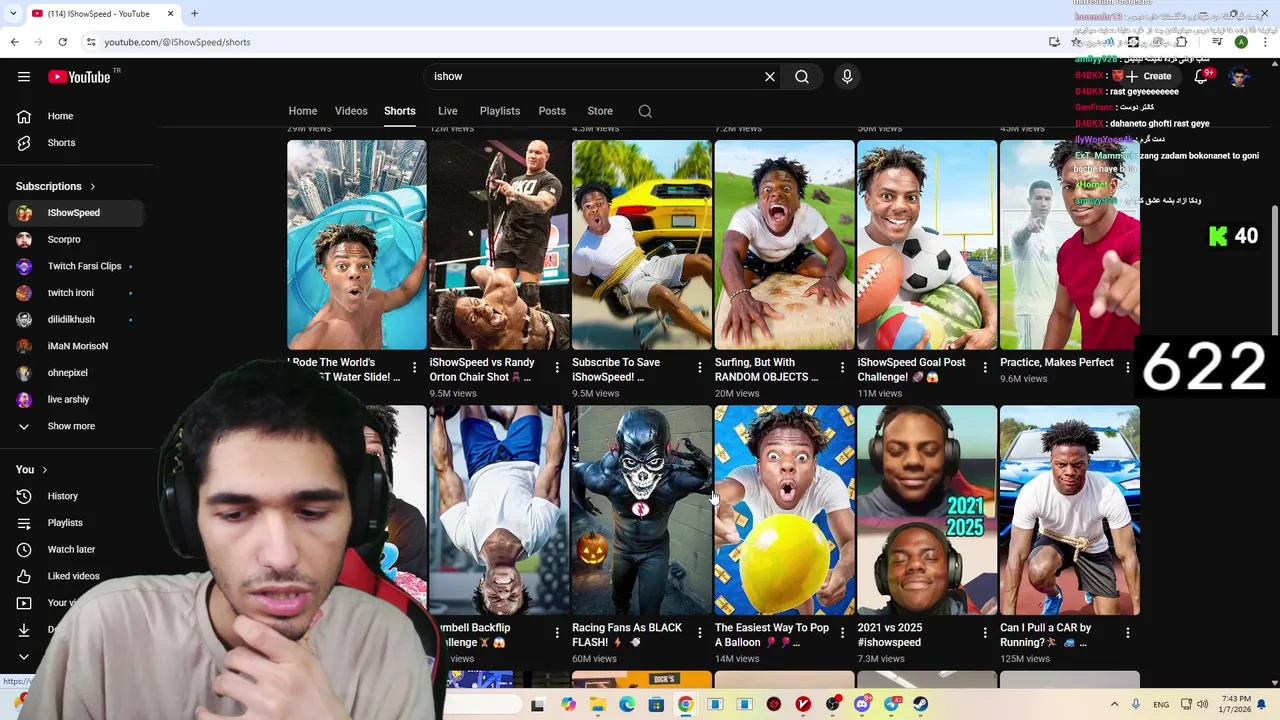Click the browser address bar URL
Screen dimensions: 1280x720
[x=178, y=42]
